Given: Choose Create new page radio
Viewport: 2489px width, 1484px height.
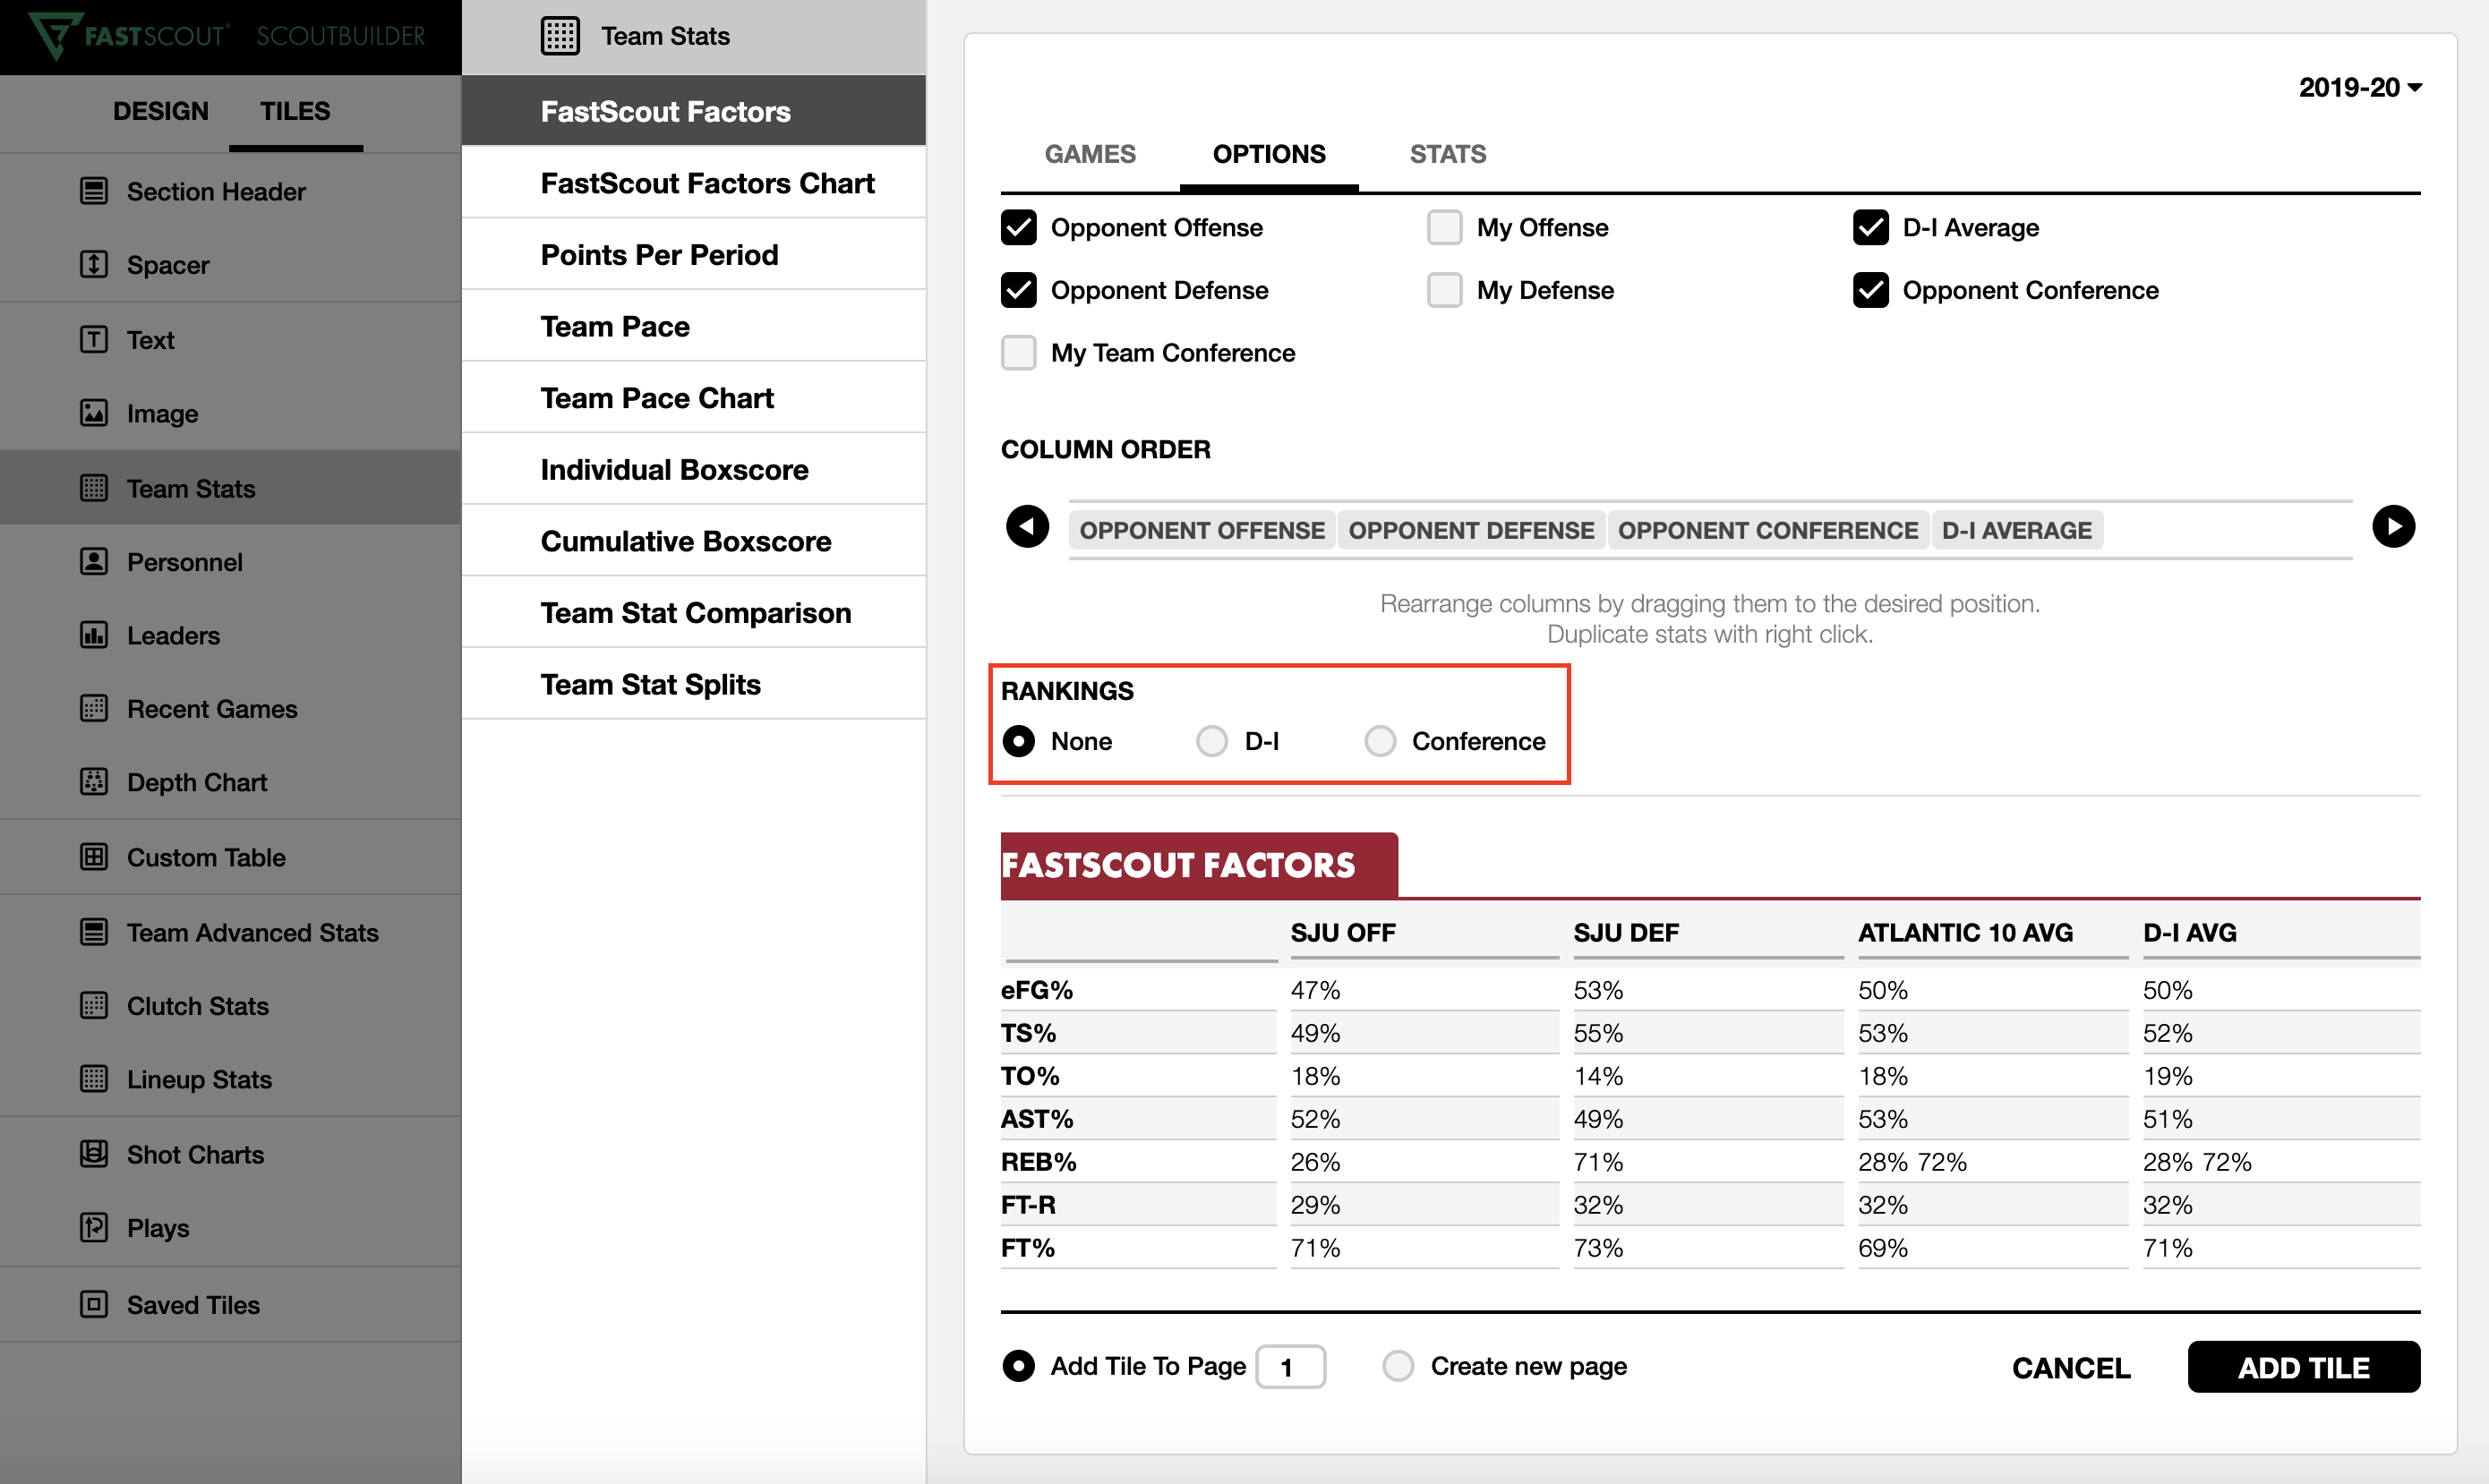Looking at the screenshot, I should click(x=1397, y=1366).
